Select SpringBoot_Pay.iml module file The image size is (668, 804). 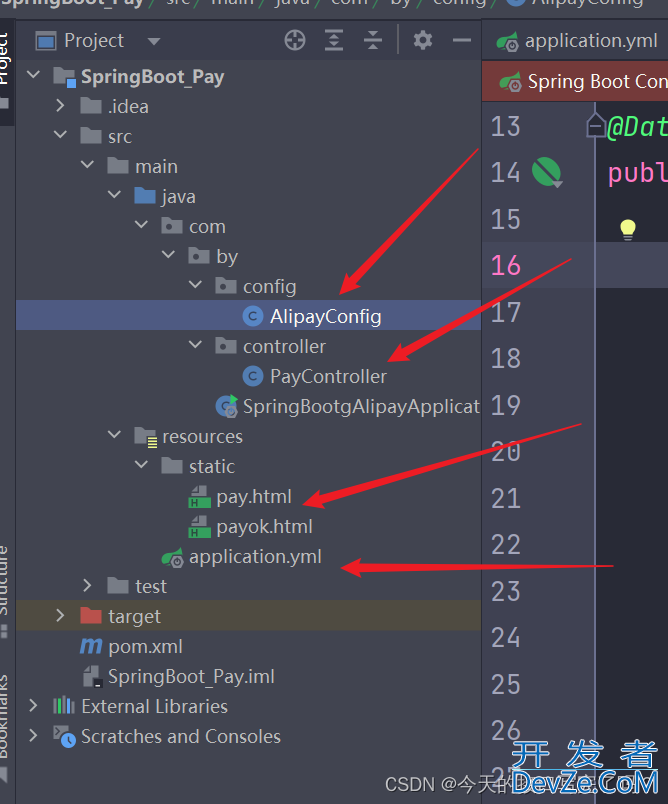pos(191,676)
